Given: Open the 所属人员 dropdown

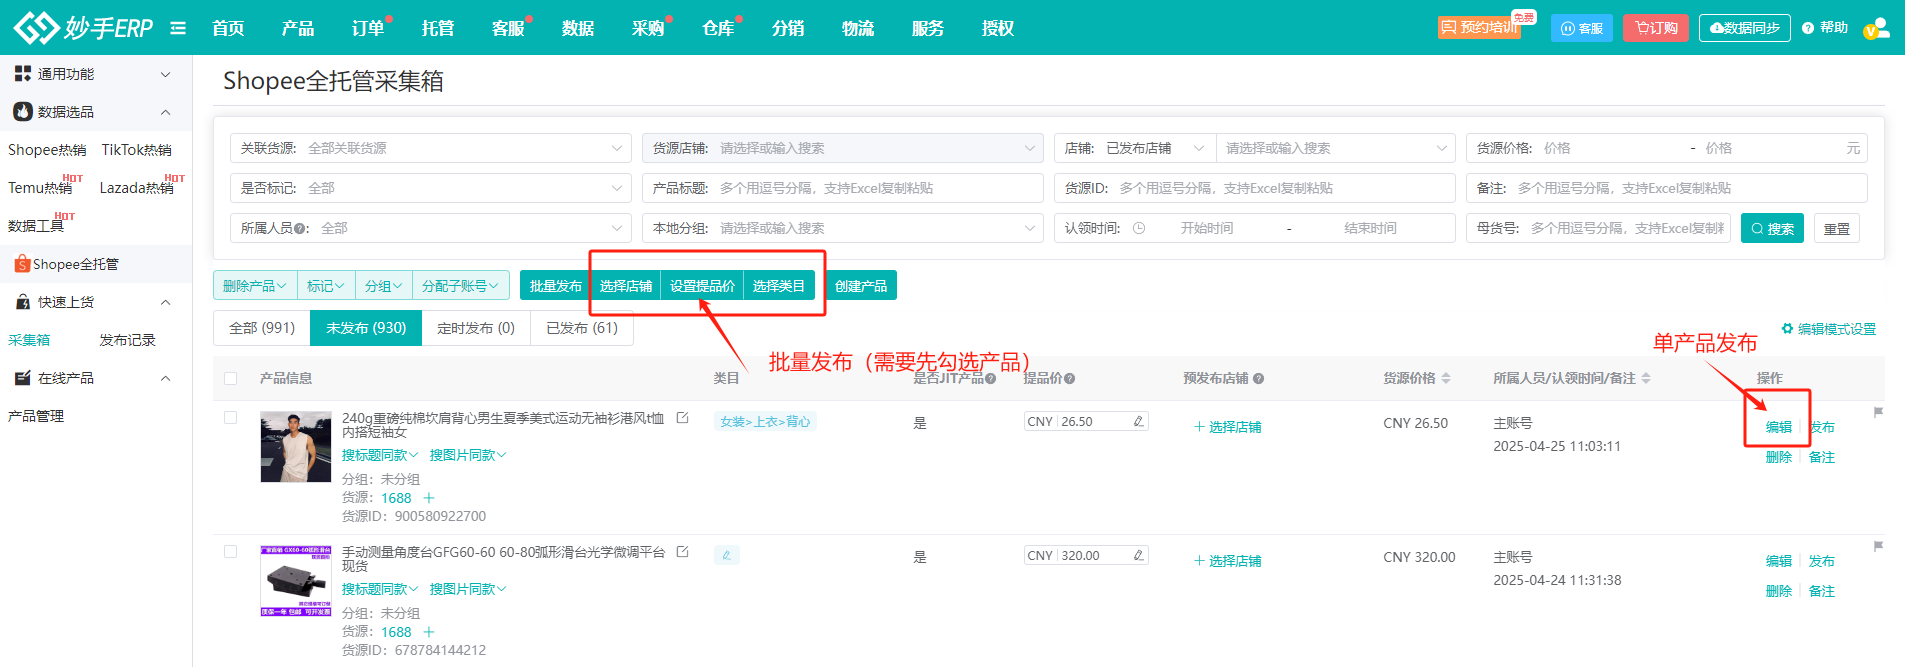Looking at the screenshot, I should click(x=431, y=228).
